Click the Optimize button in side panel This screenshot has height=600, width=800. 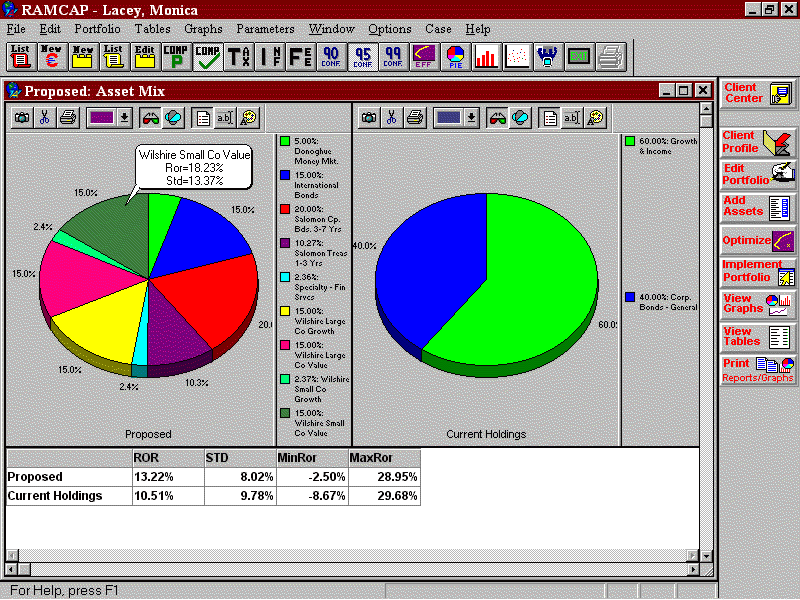pyautogui.click(x=758, y=240)
